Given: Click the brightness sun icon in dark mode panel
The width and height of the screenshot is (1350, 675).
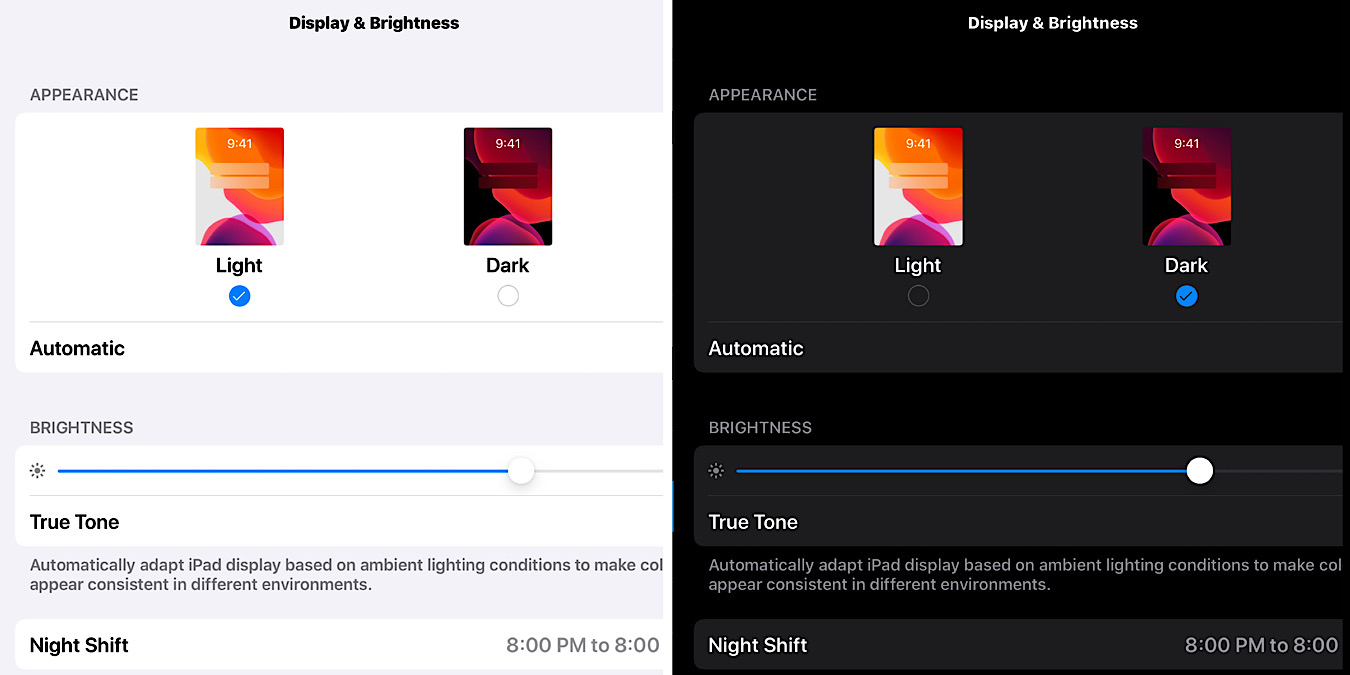Looking at the screenshot, I should pos(716,470).
